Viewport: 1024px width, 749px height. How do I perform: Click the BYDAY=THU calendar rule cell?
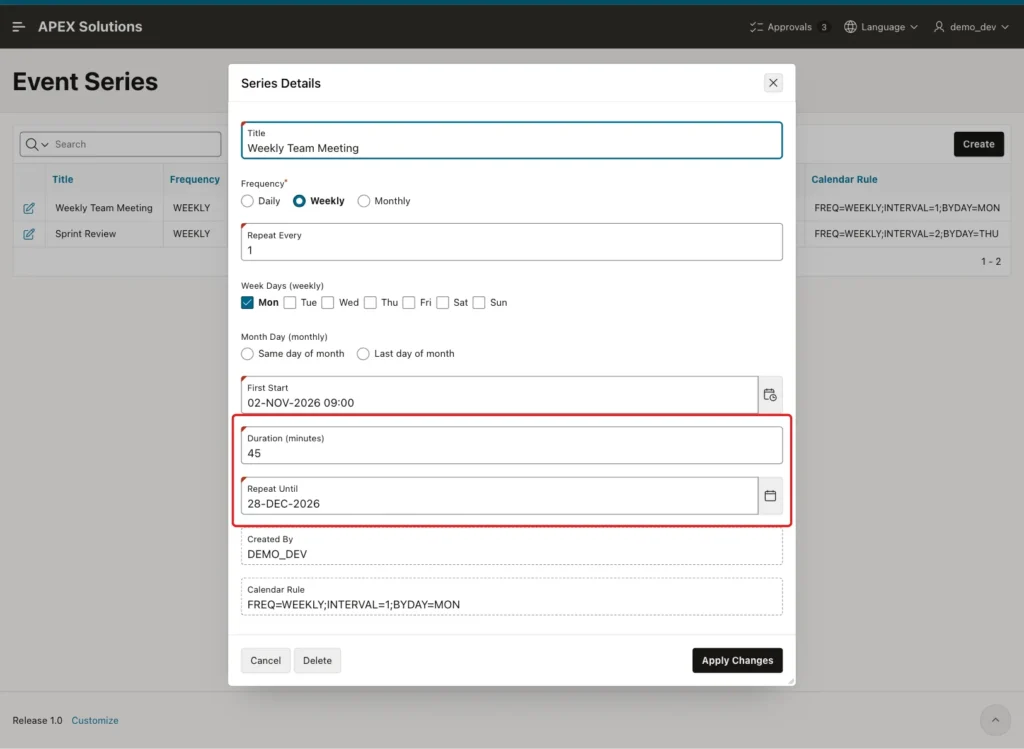(906, 234)
